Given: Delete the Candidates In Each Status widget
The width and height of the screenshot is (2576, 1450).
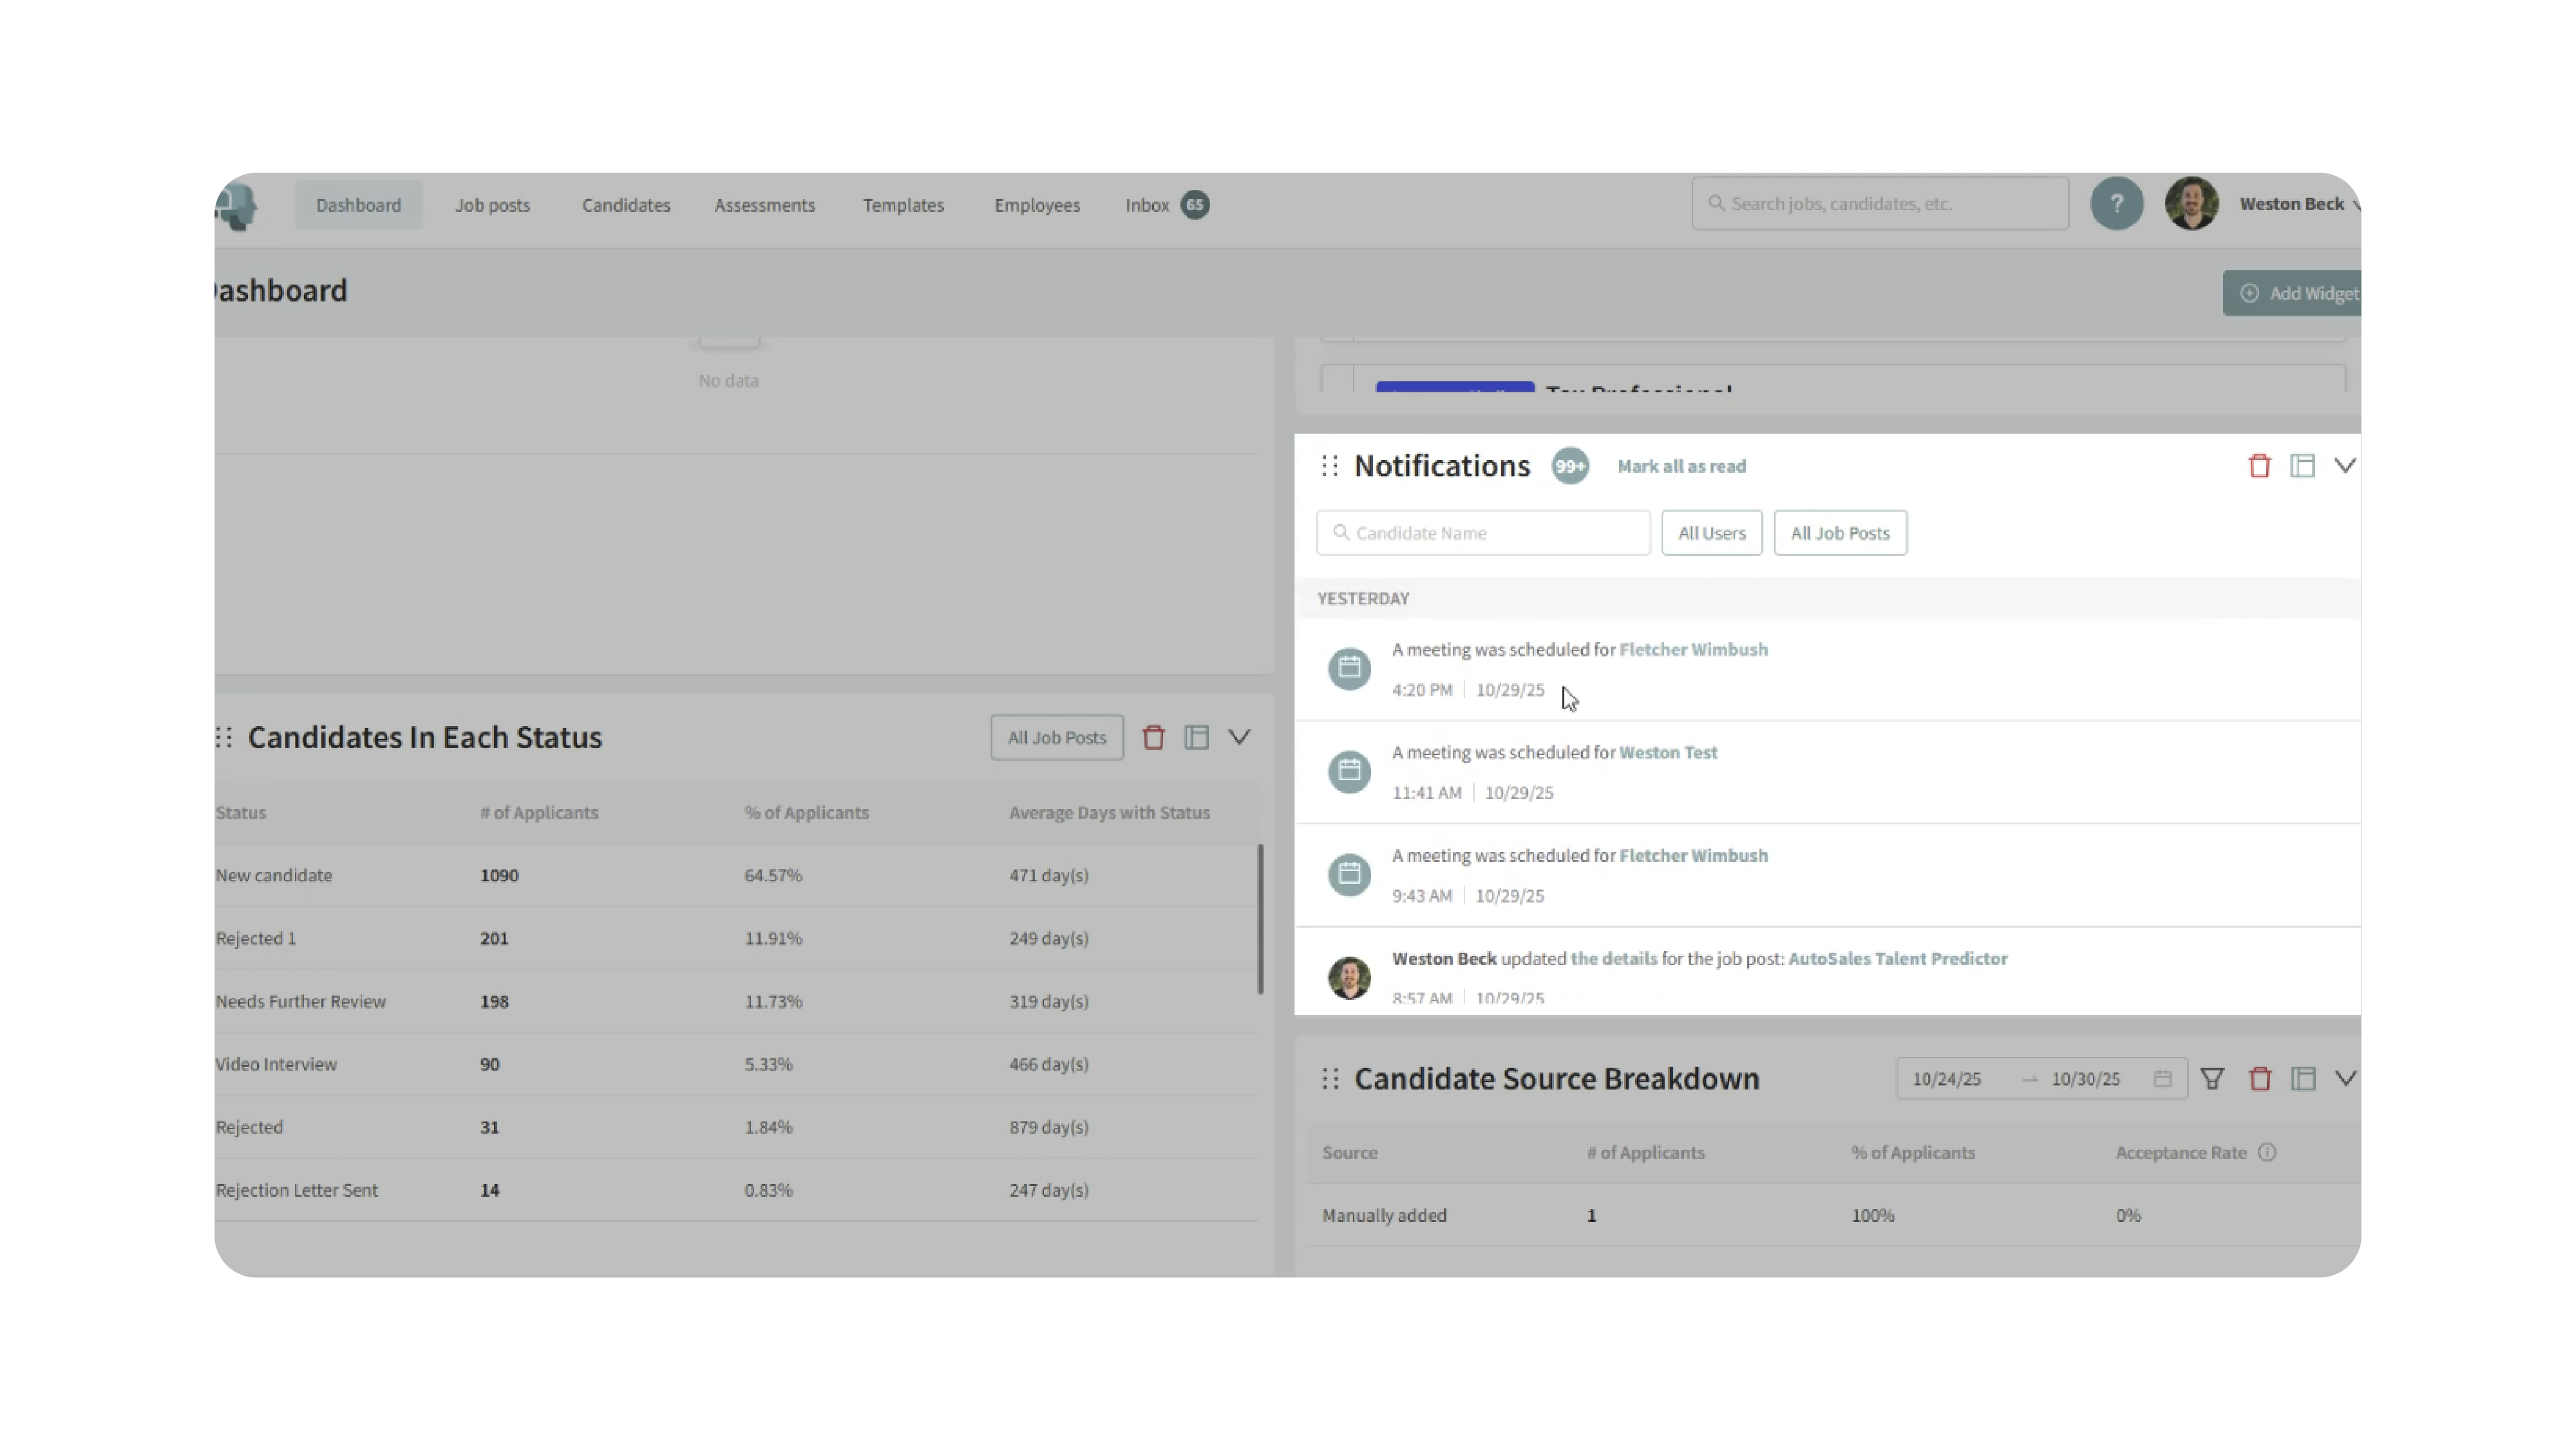Looking at the screenshot, I should pyautogui.click(x=1153, y=737).
